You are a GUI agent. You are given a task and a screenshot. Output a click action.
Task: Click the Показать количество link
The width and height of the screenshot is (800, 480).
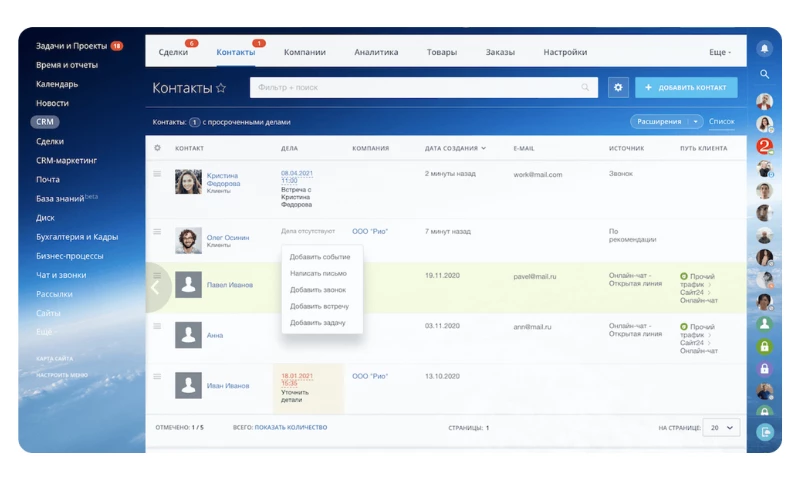click(290, 427)
